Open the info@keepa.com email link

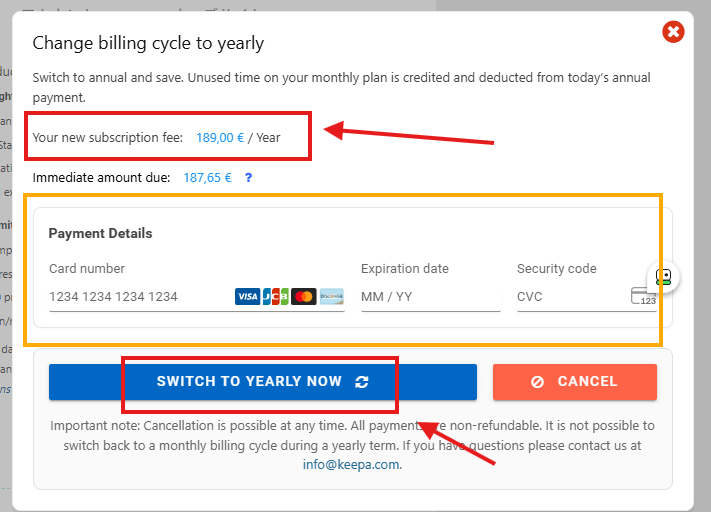point(351,464)
